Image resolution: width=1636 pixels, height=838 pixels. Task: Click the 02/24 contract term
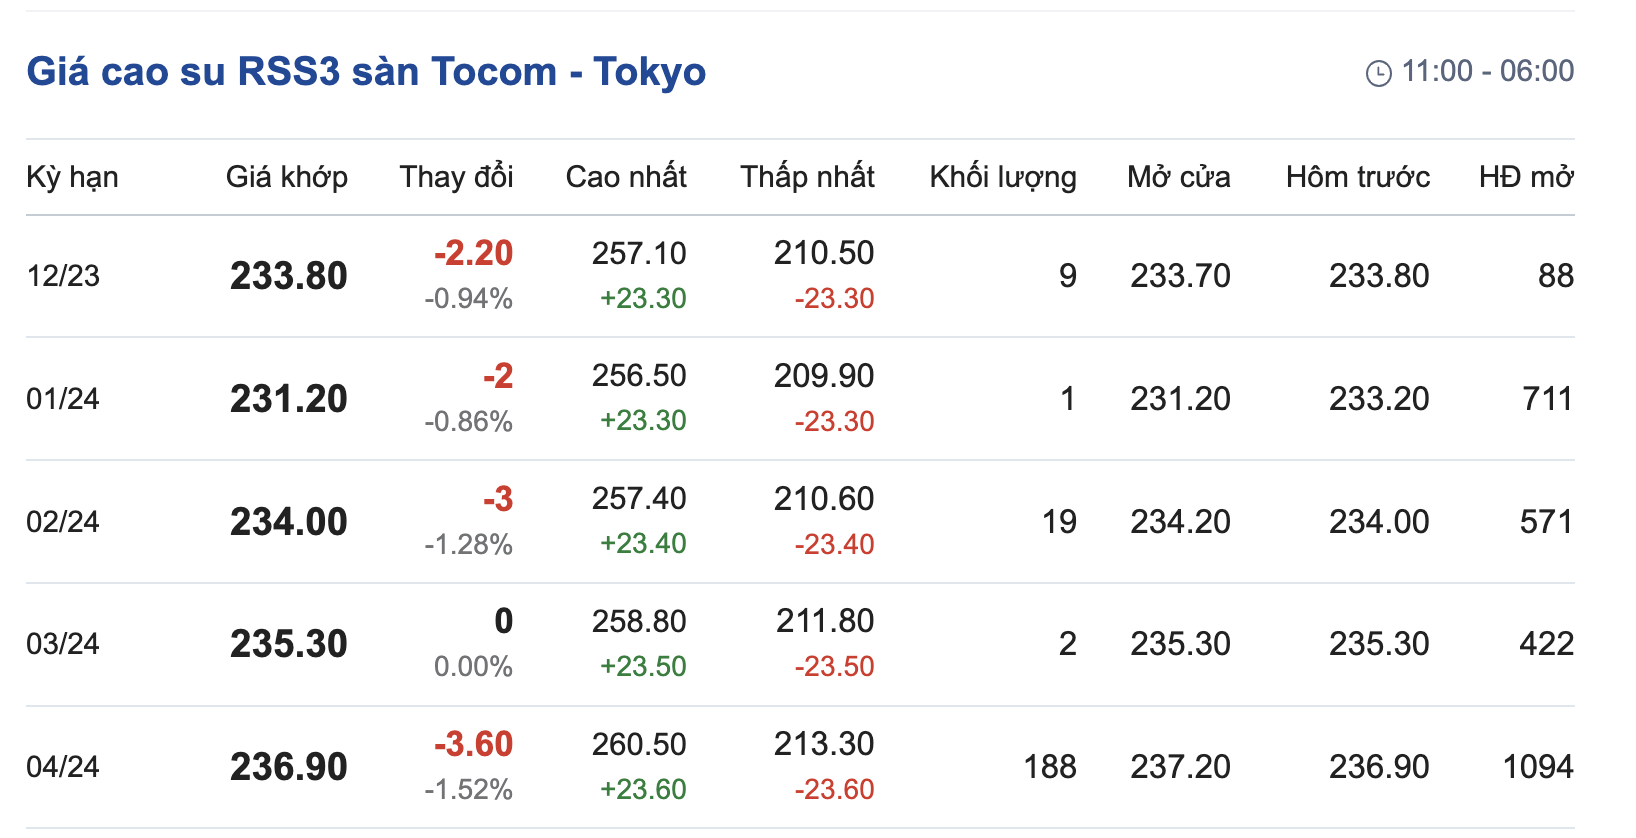coord(63,522)
